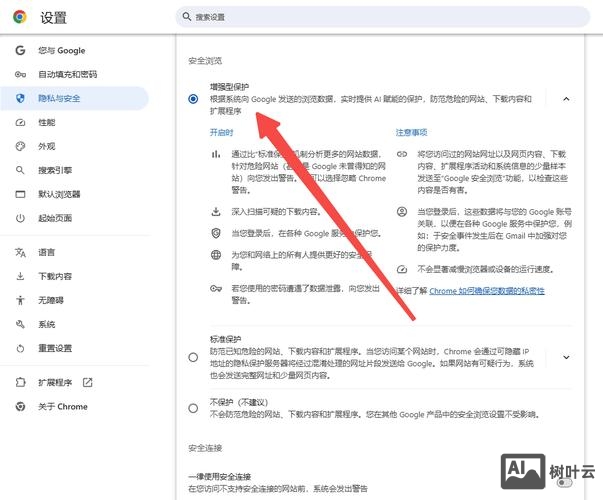Open 扩展程序 in sidebar
The image size is (603, 500).
click(x=55, y=382)
